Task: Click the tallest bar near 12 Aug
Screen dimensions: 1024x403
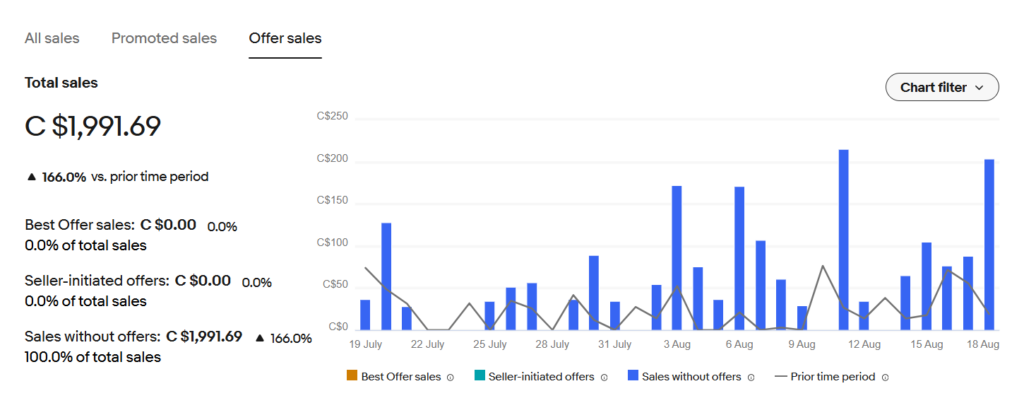Action: [x=844, y=240]
